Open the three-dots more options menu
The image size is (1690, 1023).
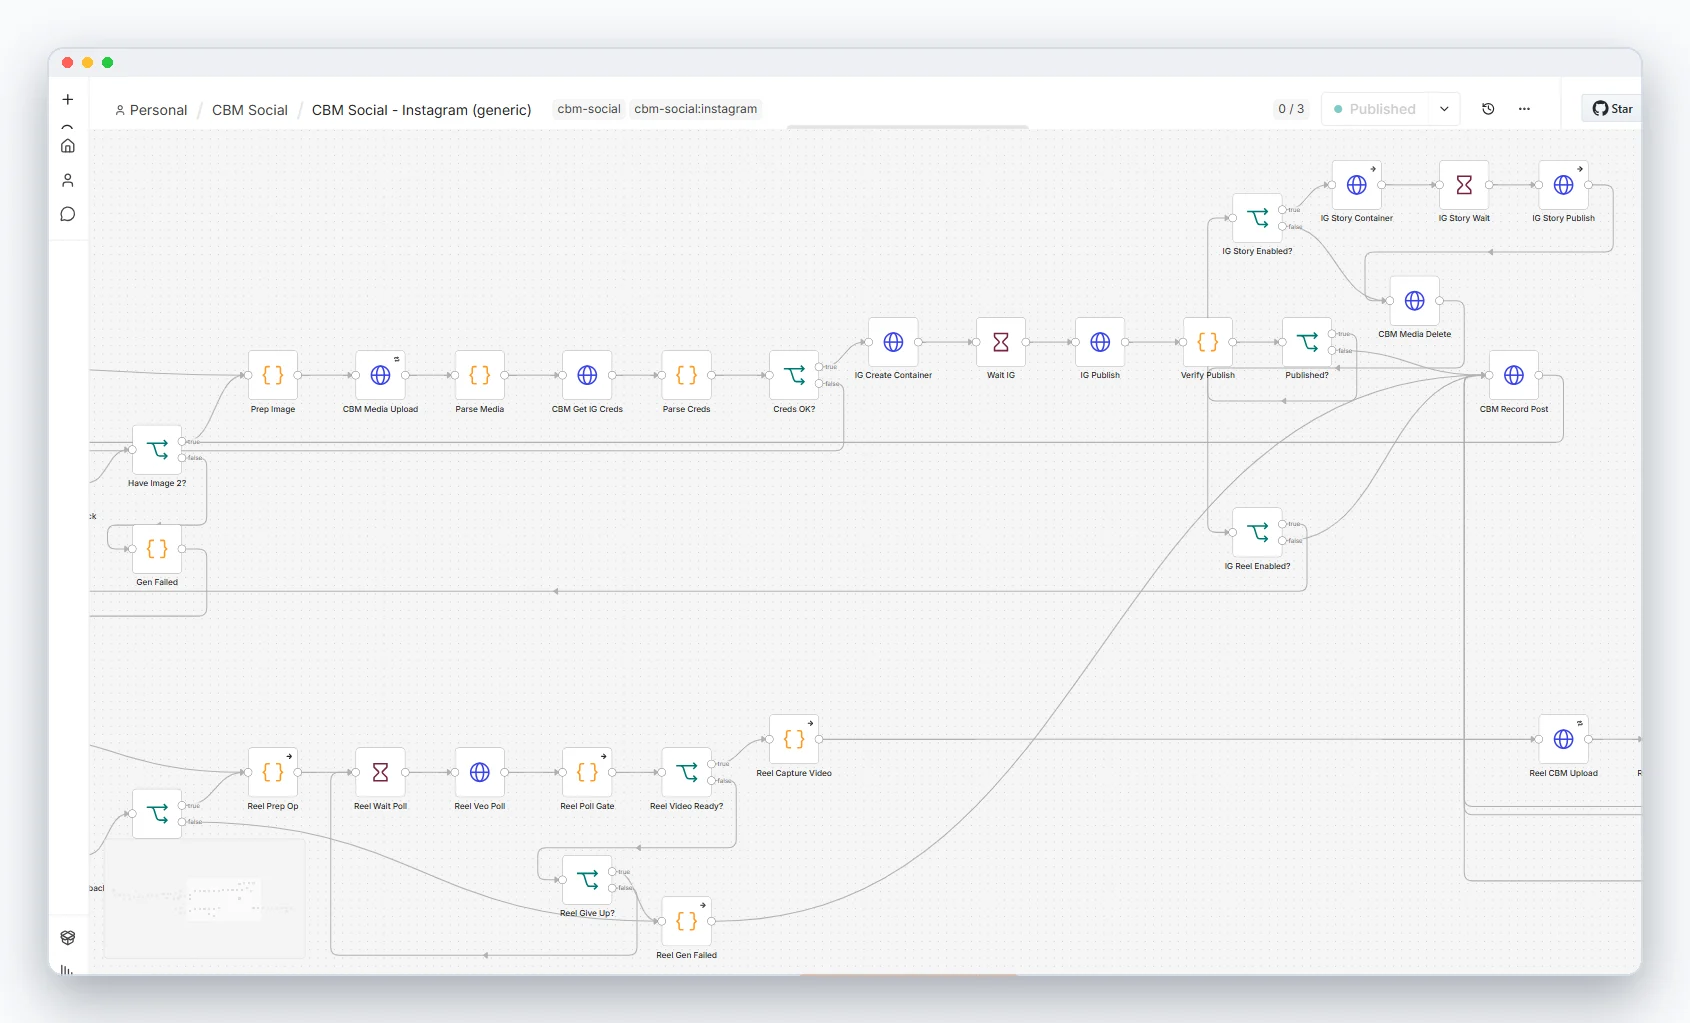1524,109
